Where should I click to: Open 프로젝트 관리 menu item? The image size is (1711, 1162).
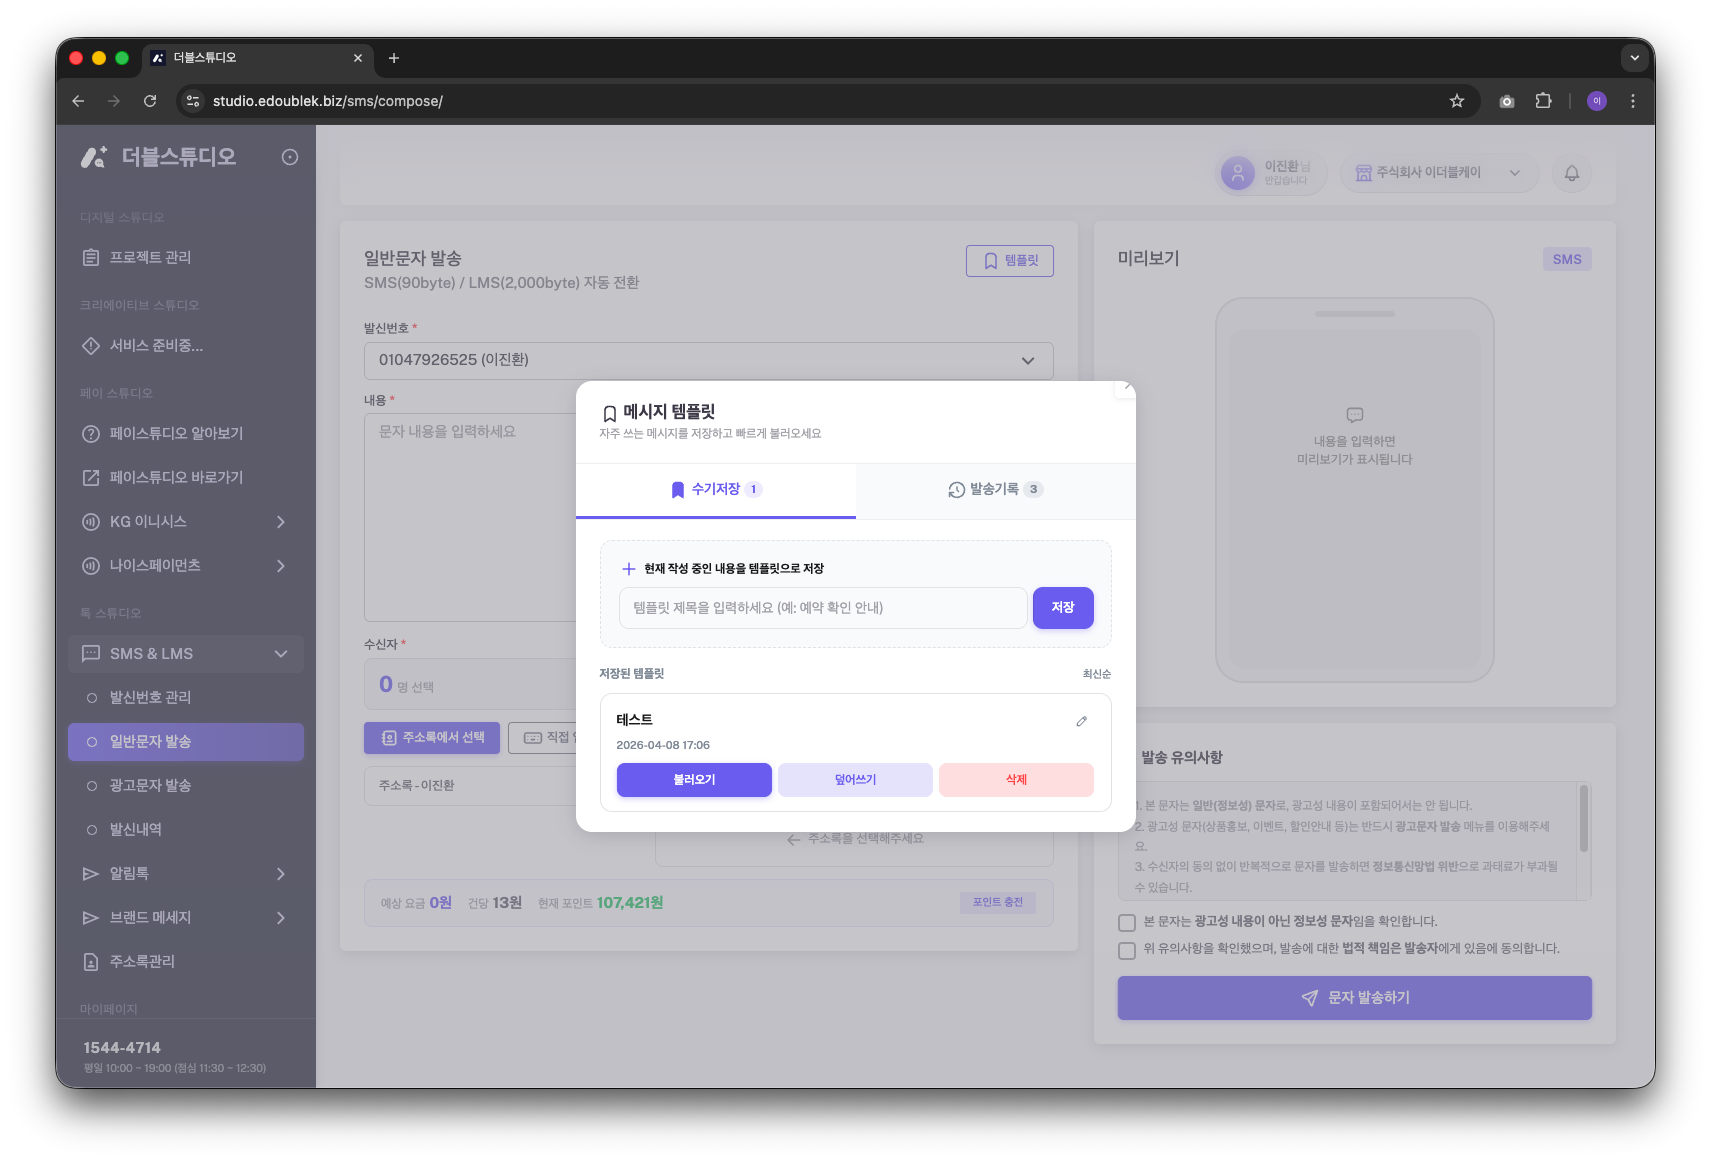click(x=186, y=258)
